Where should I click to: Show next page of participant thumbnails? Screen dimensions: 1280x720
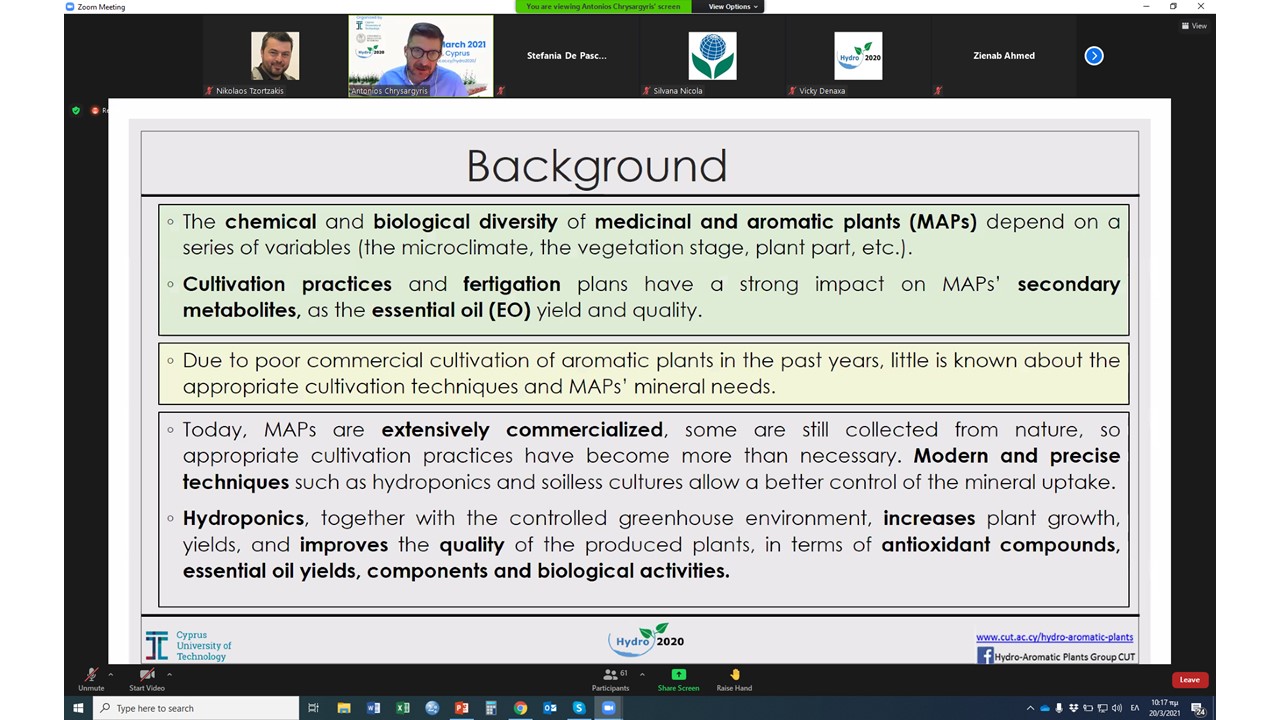click(x=1094, y=56)
